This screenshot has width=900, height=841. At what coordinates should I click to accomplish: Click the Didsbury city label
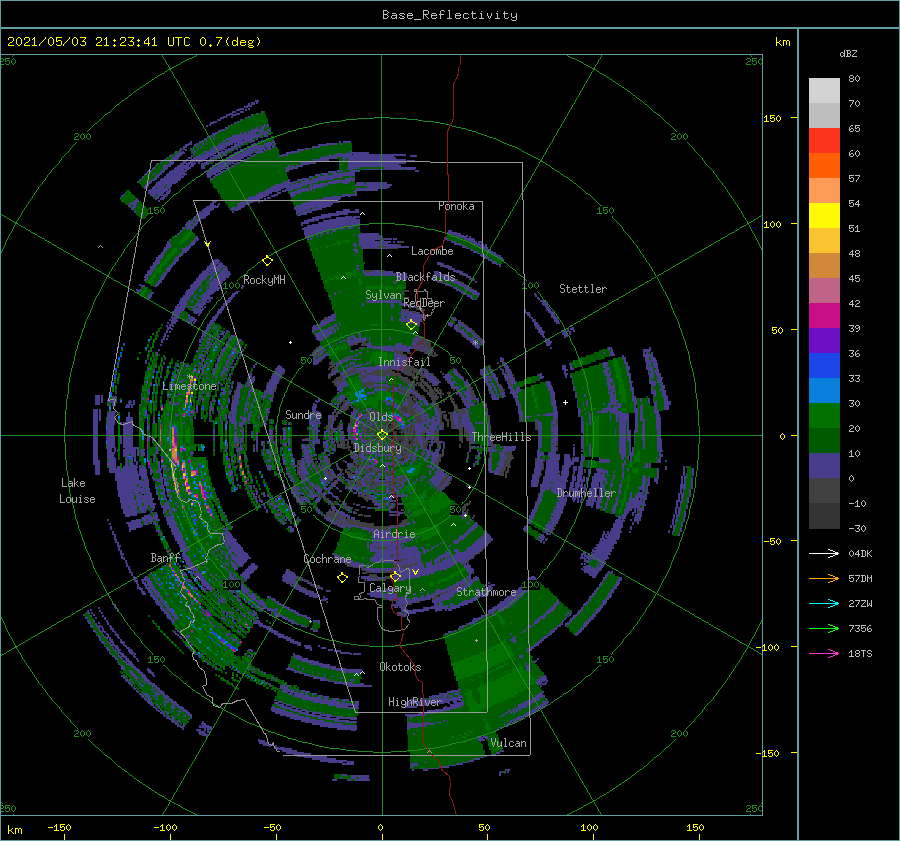(378, 448)
